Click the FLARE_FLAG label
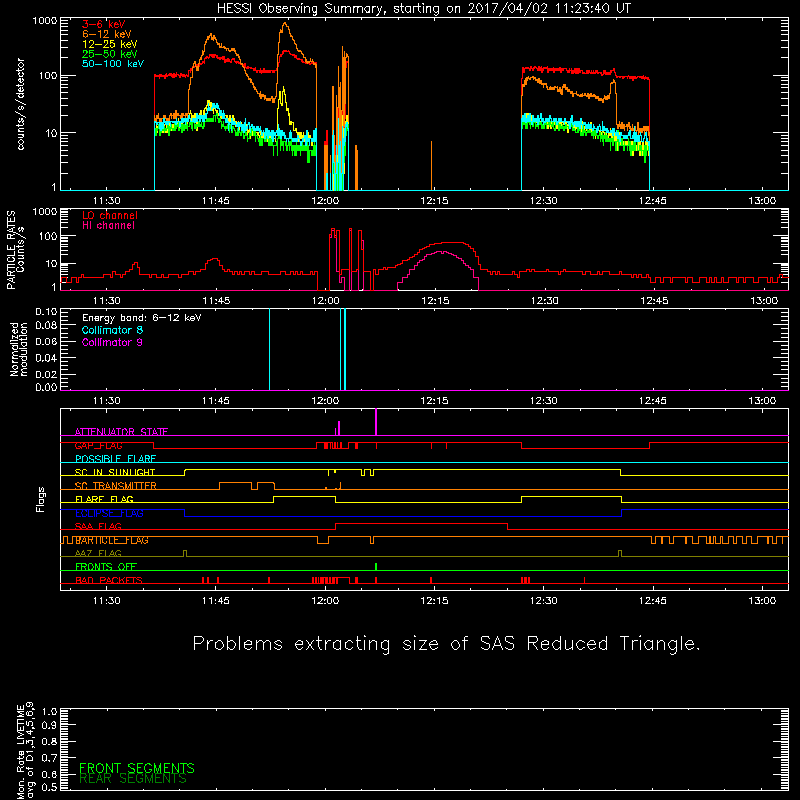The height and width of the screenshot is (800, 800). tap(104, 499)
